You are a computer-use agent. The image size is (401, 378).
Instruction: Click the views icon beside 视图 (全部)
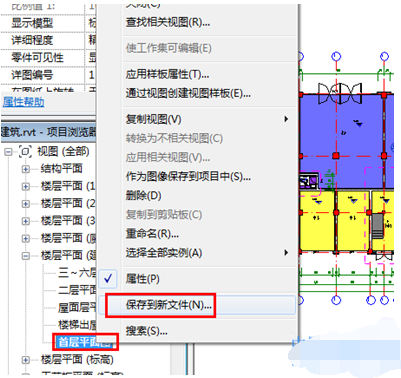[x=25, y=152]
